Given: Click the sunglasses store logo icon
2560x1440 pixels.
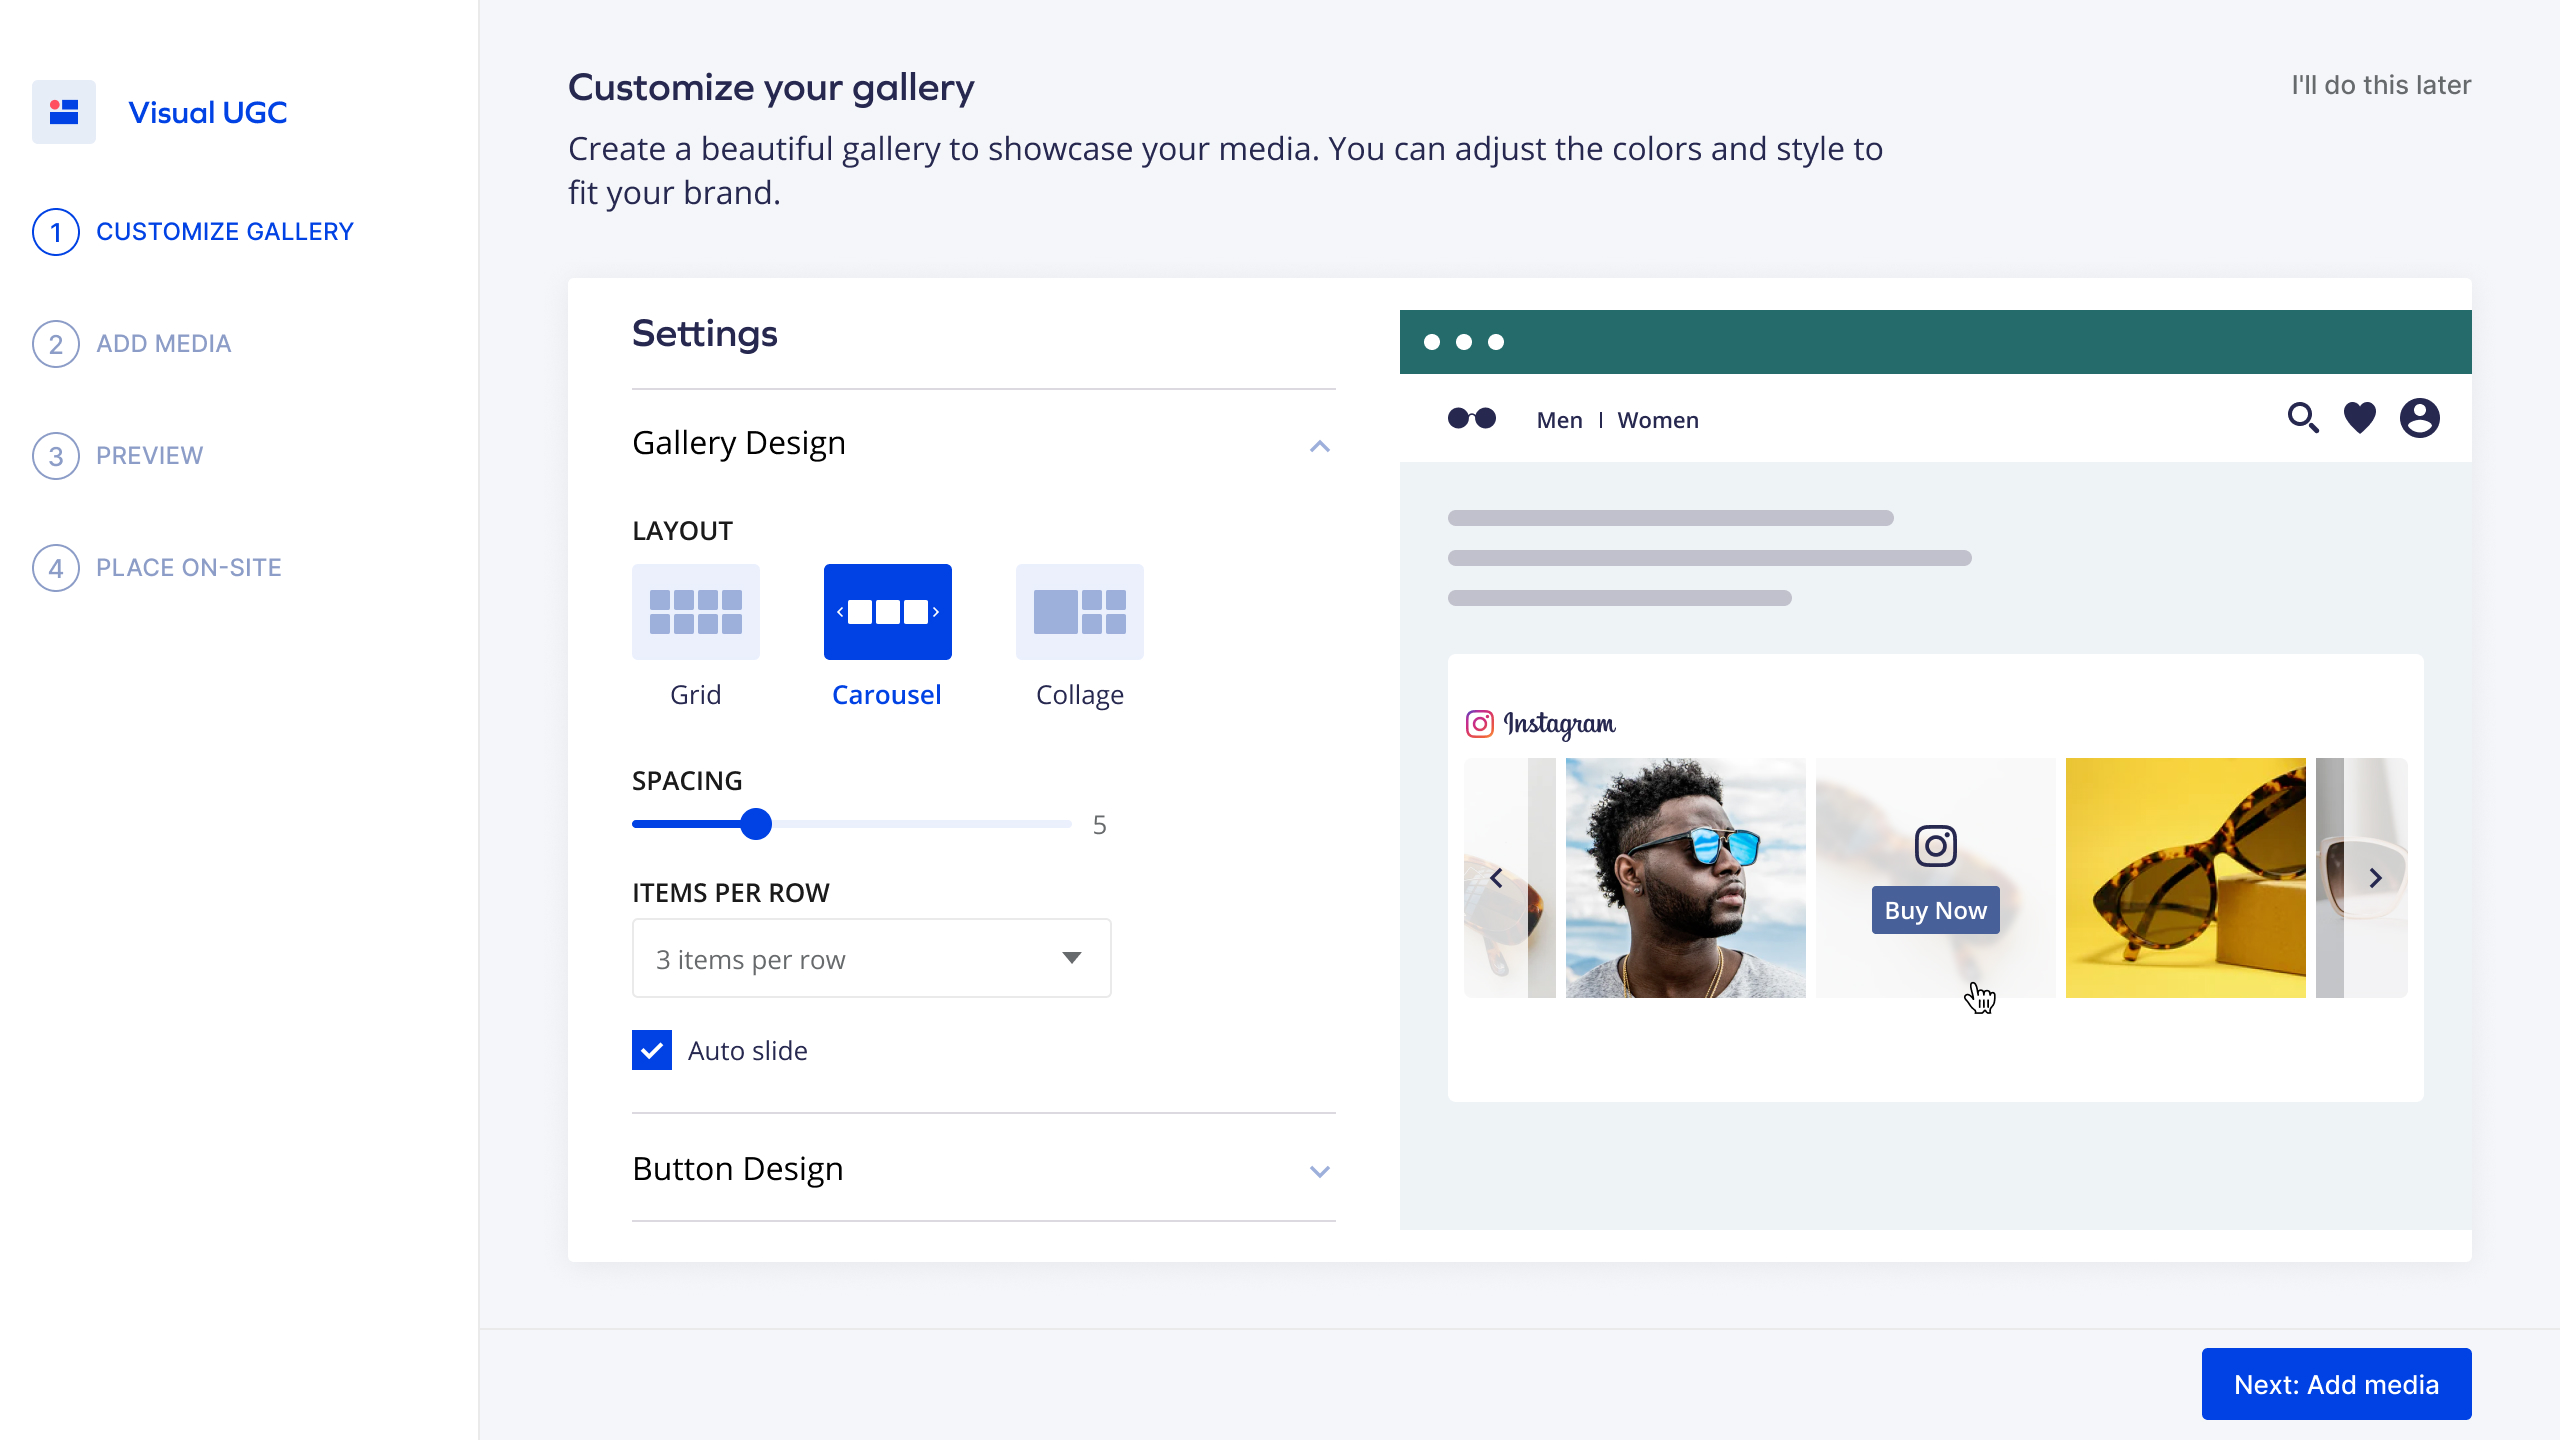Looking at the screenshot, I should tap(1472, 418).
